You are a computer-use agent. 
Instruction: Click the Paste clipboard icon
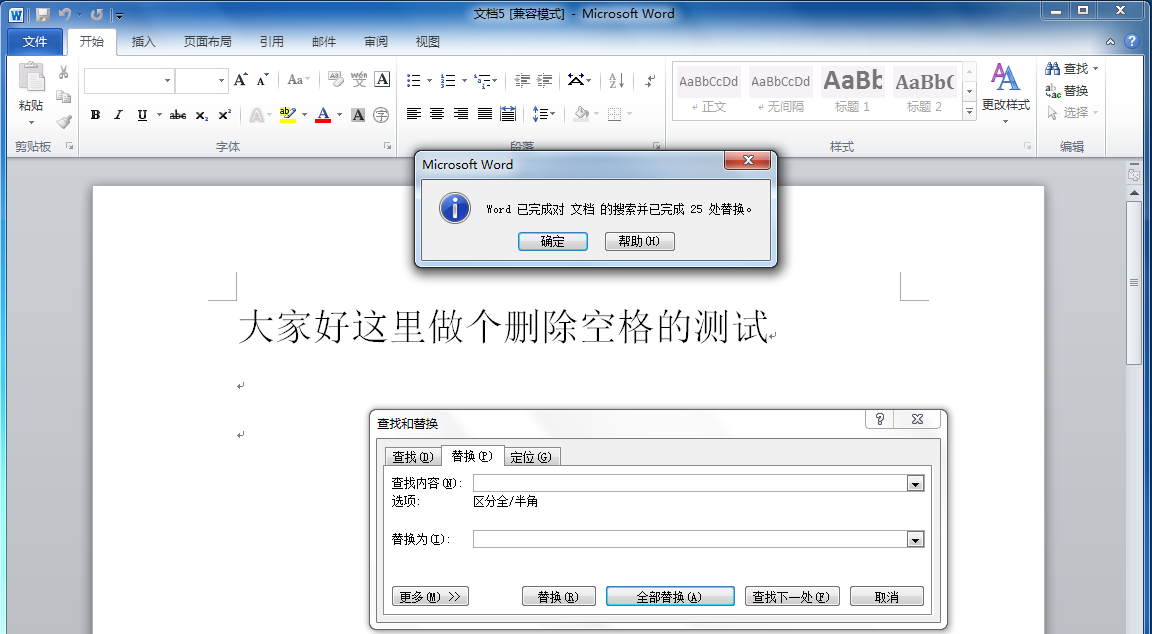(31, 79)
